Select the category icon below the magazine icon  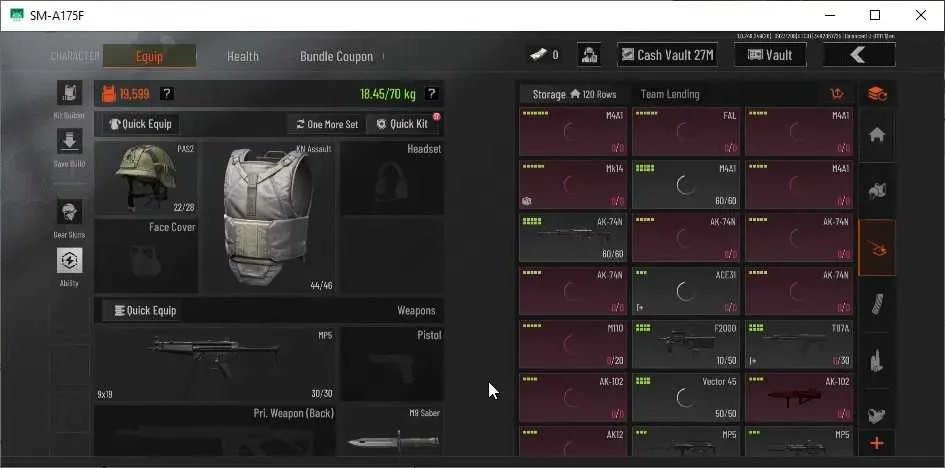[x=876, y=360]
